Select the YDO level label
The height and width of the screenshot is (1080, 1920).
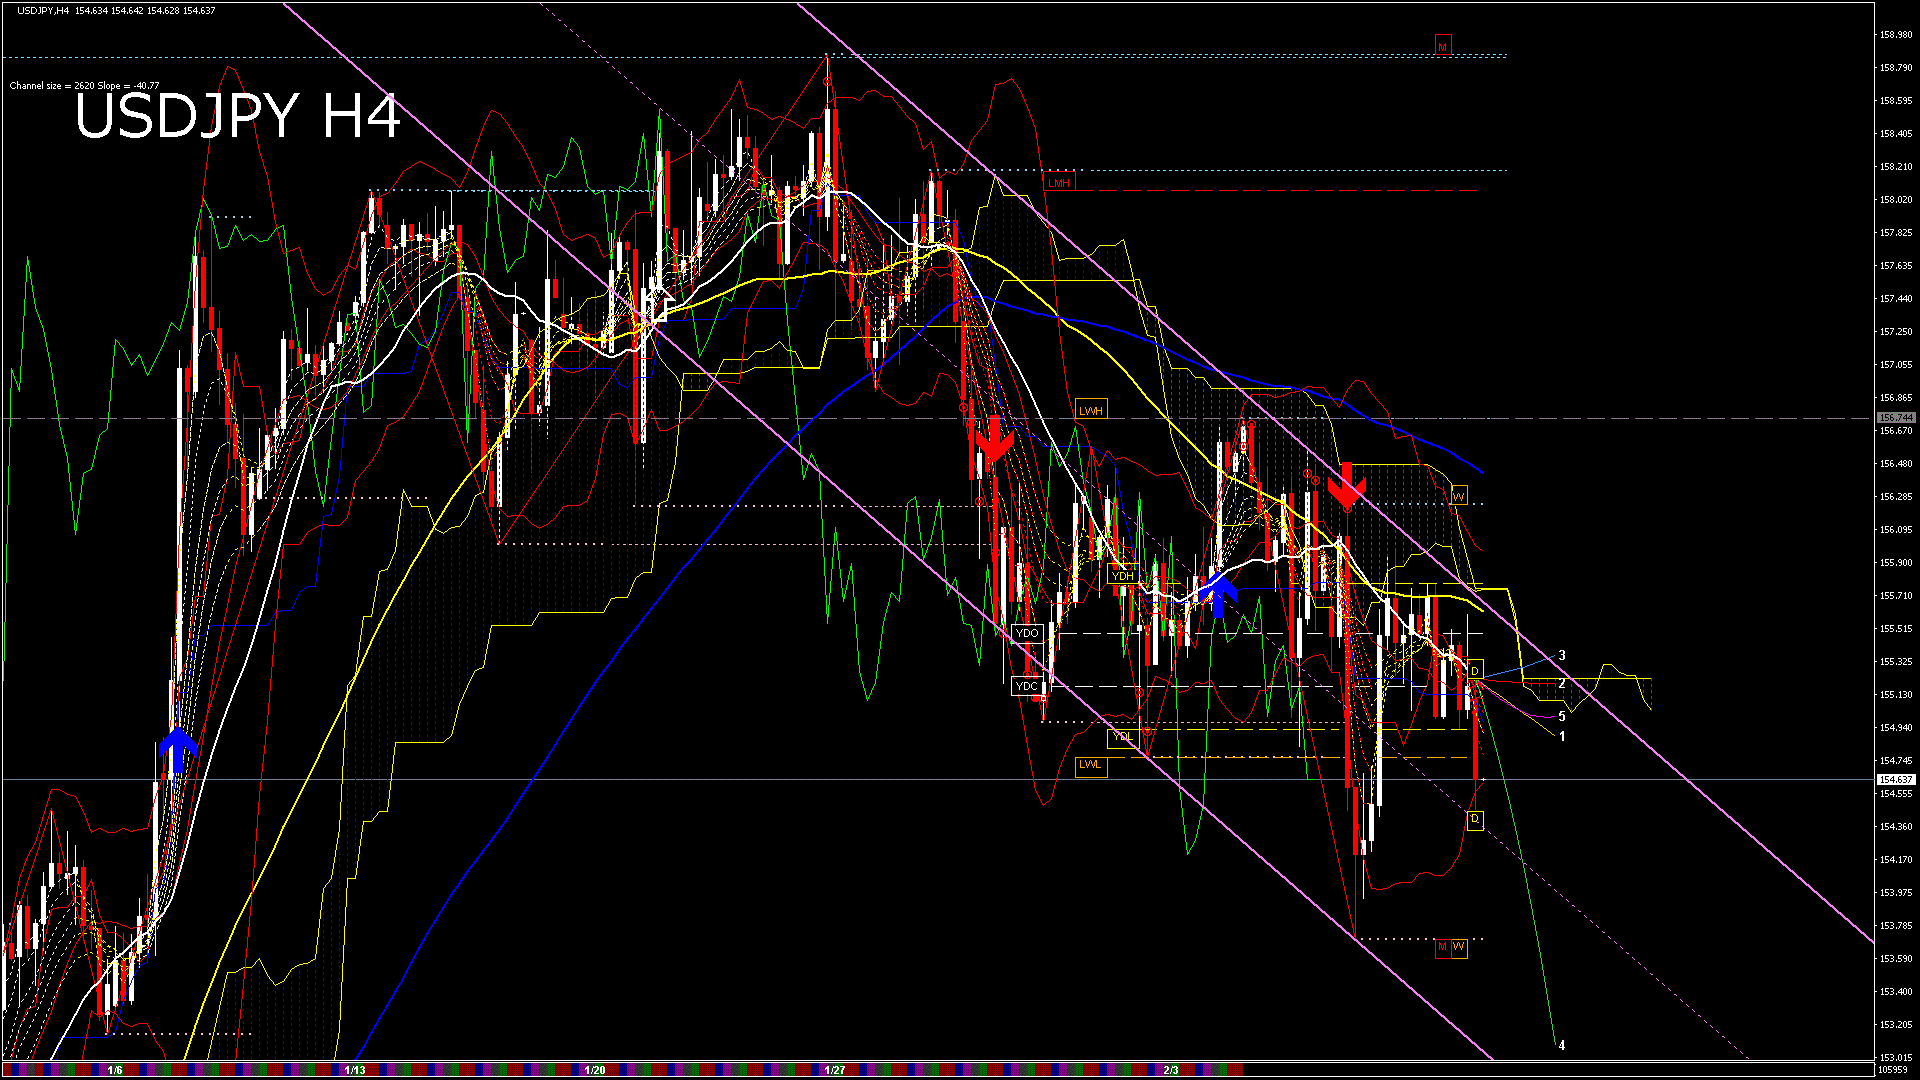[1027, 633]
